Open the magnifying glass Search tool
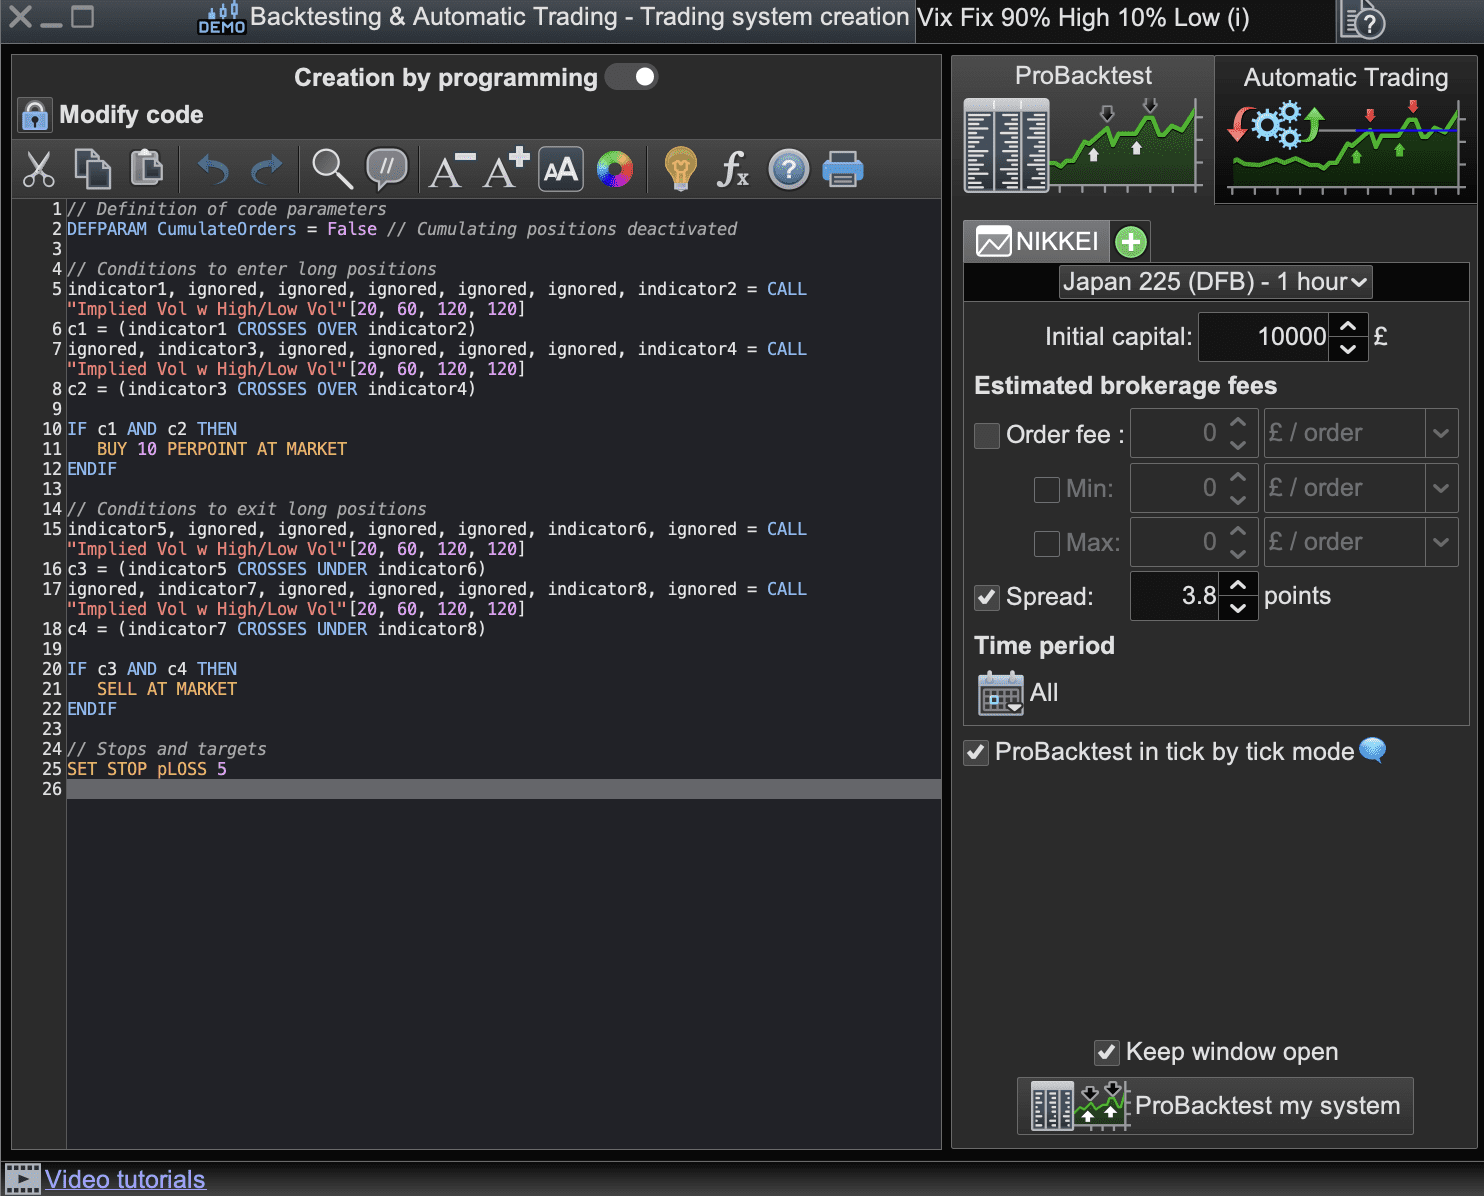1484x1196 pixels. [x=332, y=169]
